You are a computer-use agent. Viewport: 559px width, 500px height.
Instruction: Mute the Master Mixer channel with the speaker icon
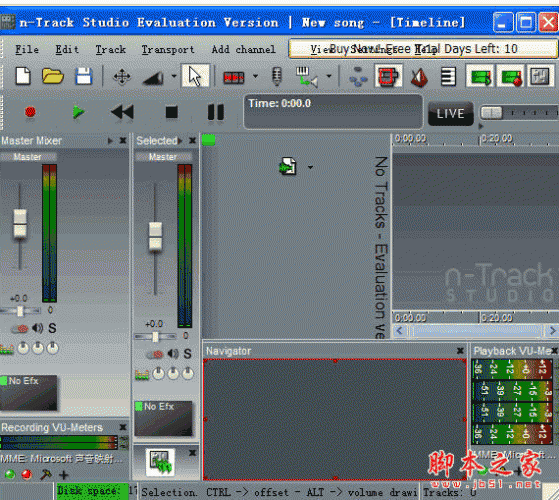(37, 328)
